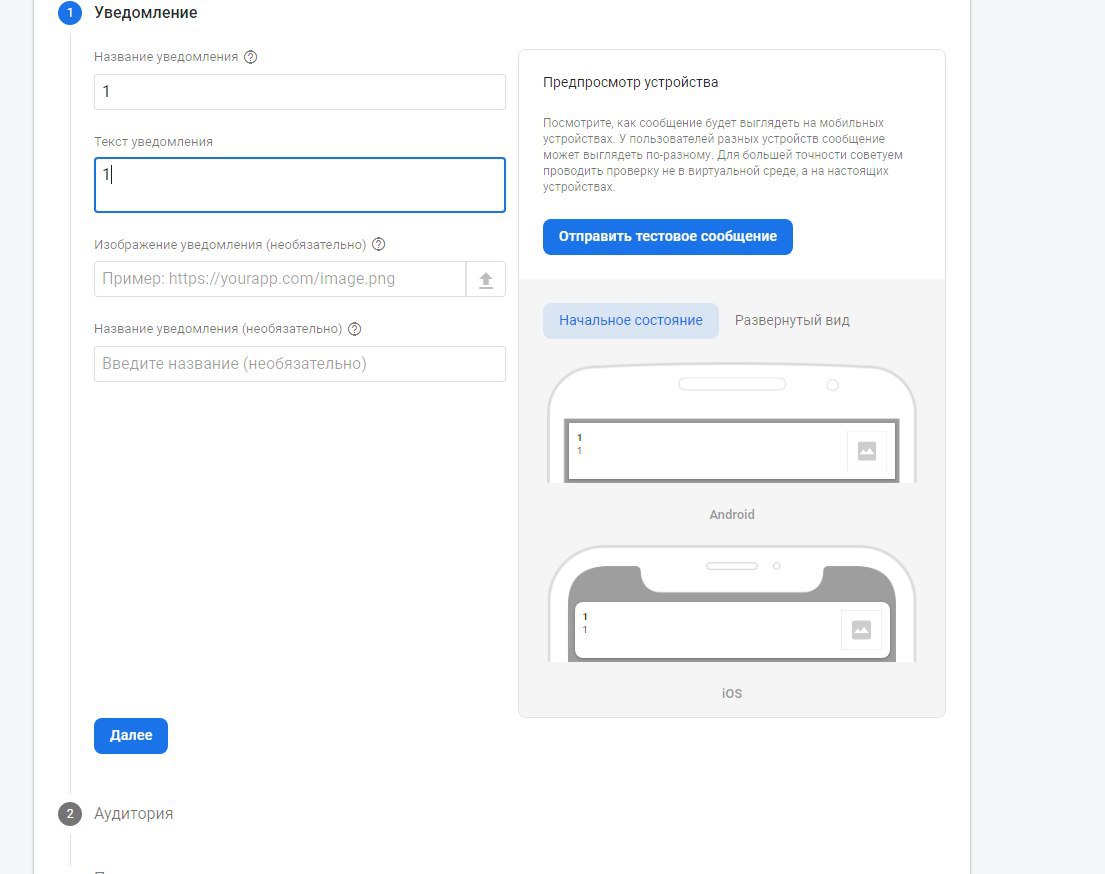Focus the Название уведомления field containing 1
The image size is (1105, 874).
tap(300, 92)
